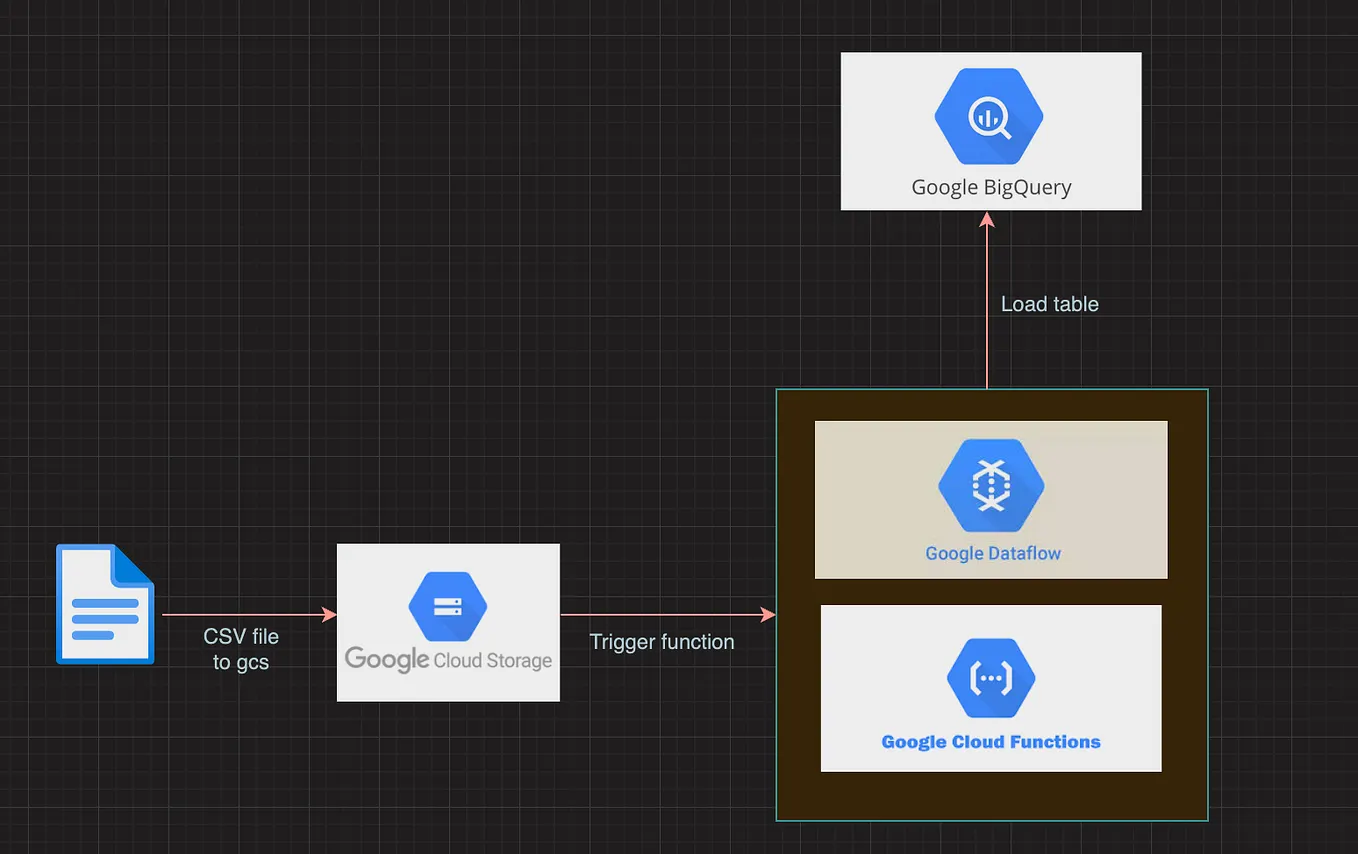Click the code brackets symbol in Cloud Functions hexagon
This screenshot has width=1358, height=854.
point(991,677)
